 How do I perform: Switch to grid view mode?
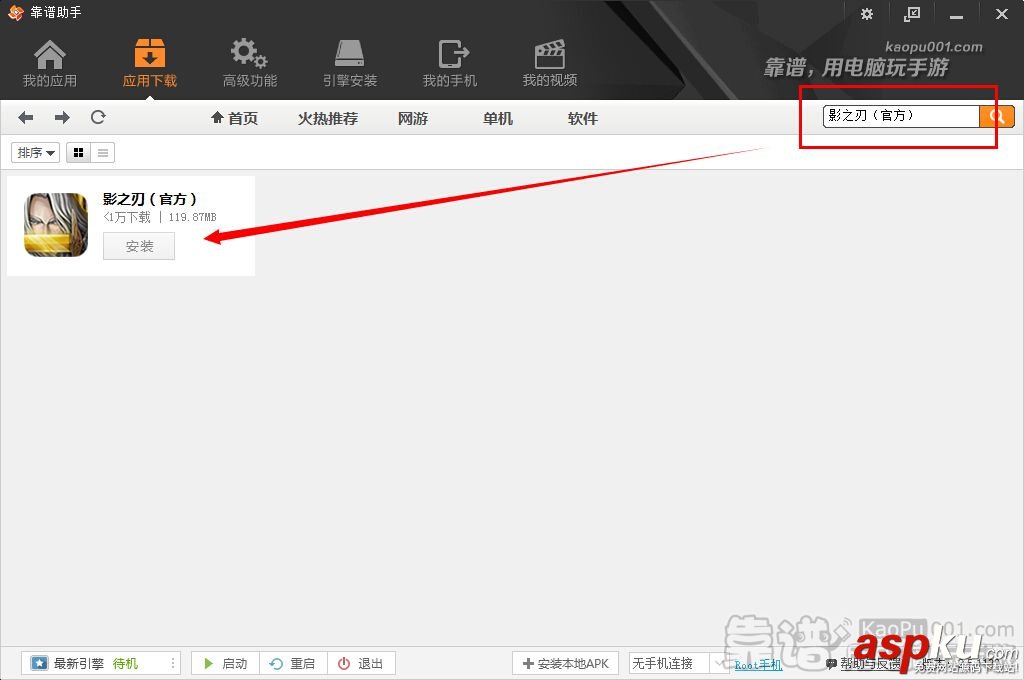(x=78, y=152)
